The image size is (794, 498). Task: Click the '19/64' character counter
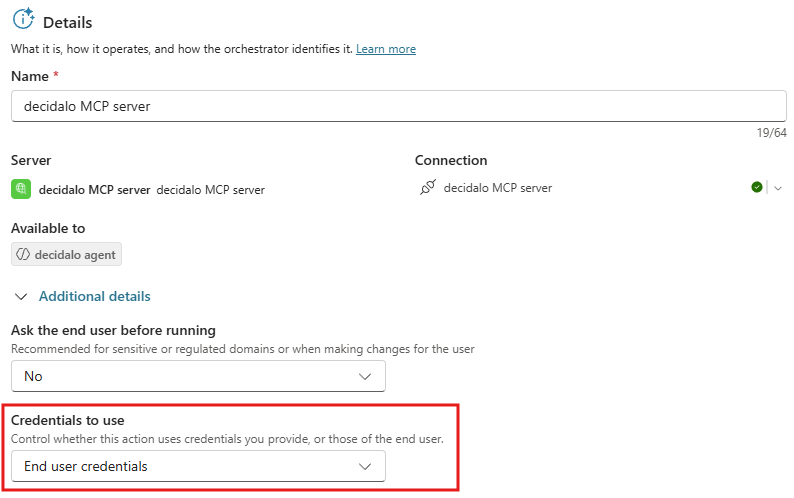pos(771,133)
